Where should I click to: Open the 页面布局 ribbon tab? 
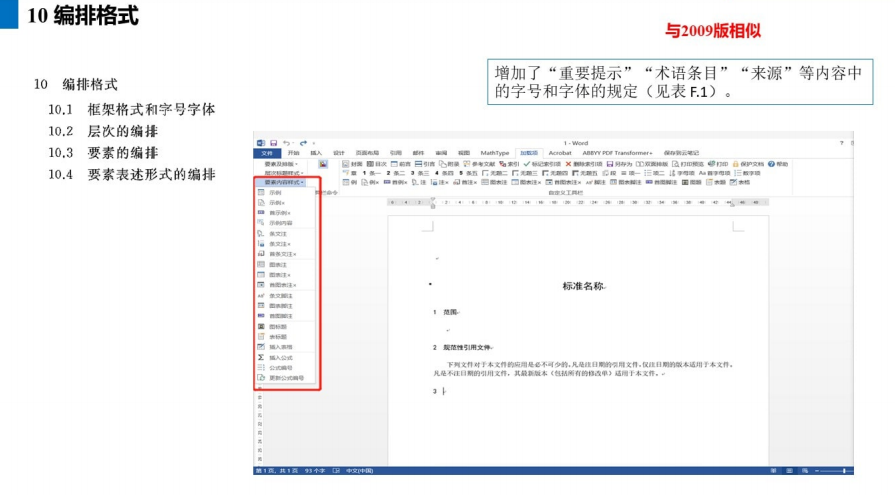(367, 153)
